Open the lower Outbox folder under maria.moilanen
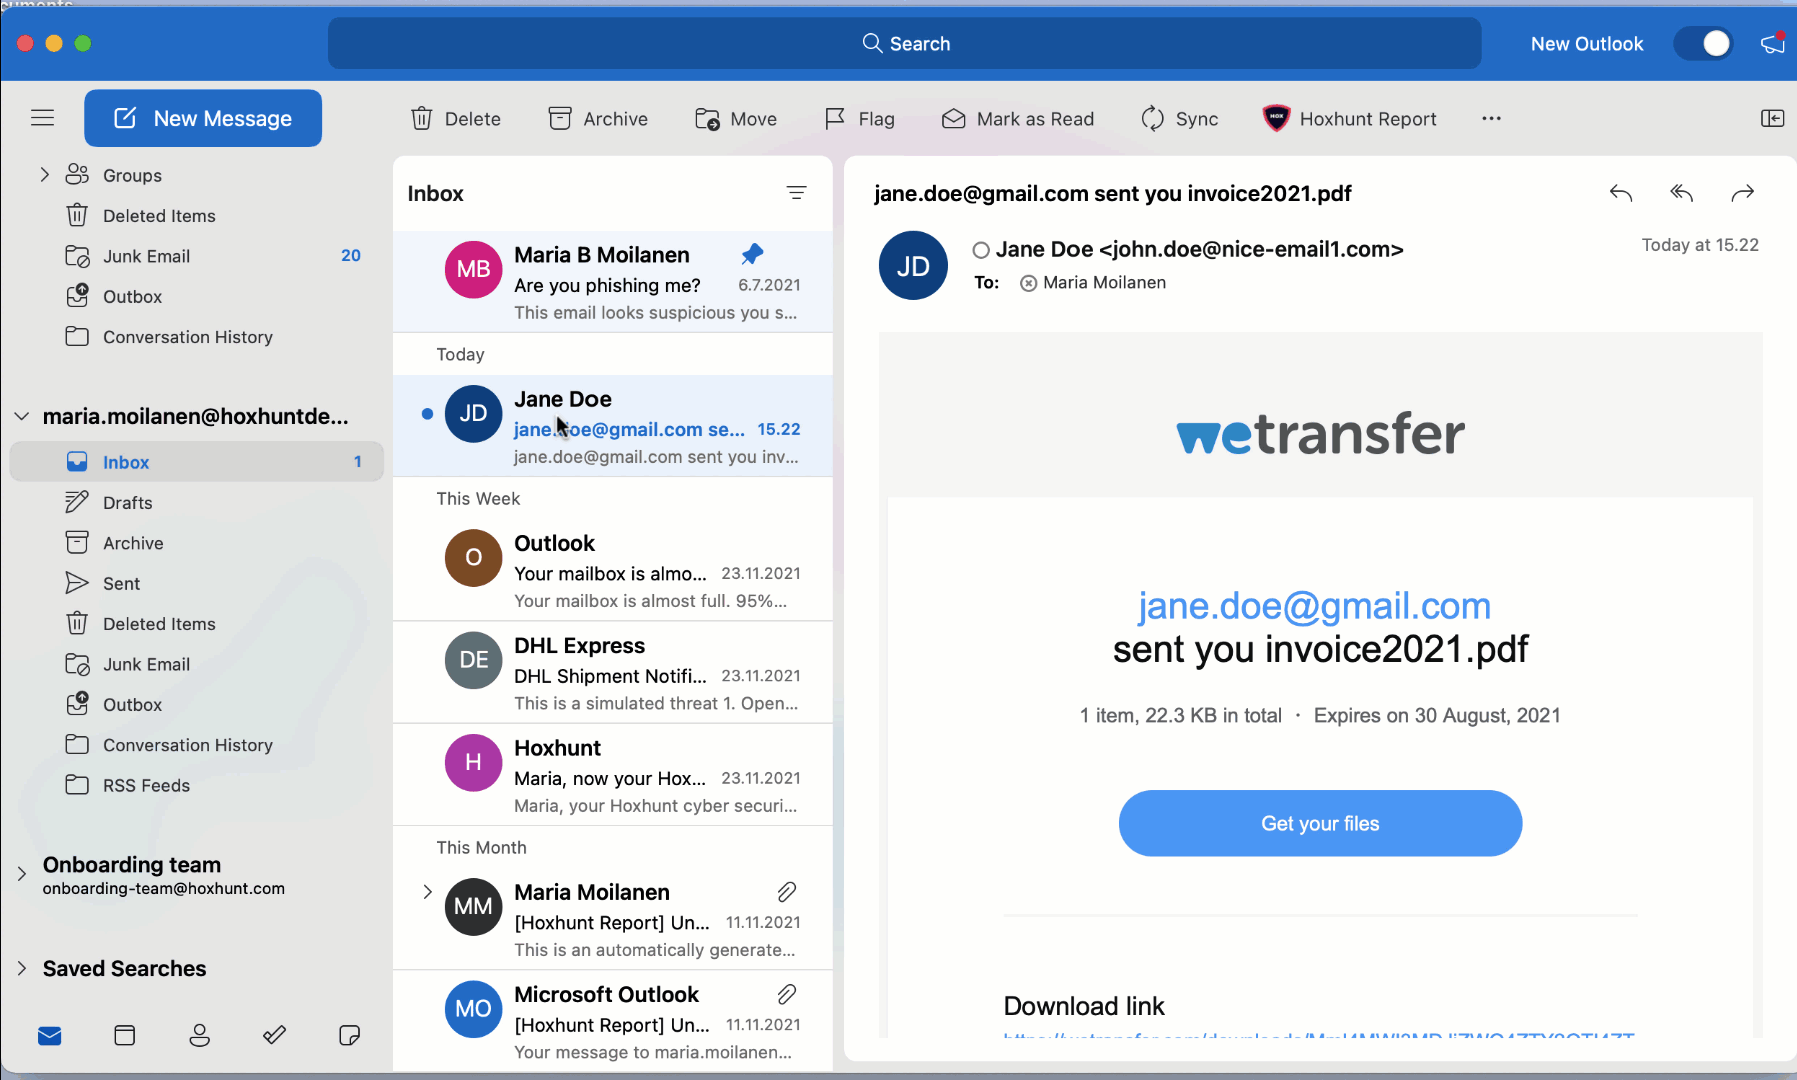Screen dimensions: 1797x1080 [x=197, y=705]
